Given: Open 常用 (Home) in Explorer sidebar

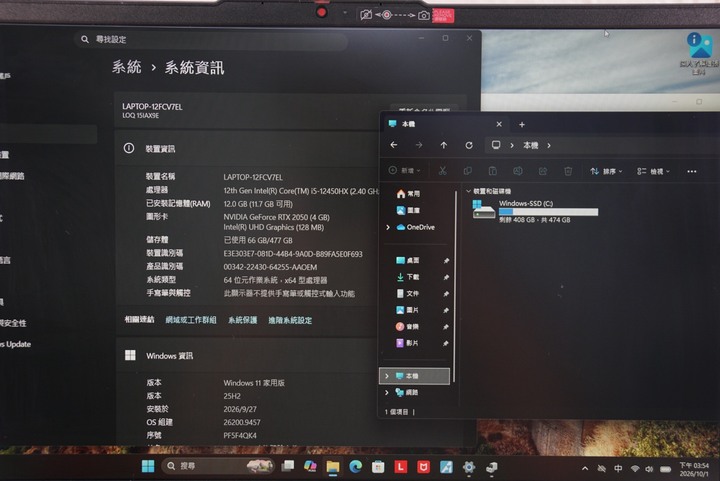Looking at the screenshot, I should tap(408, 194).
